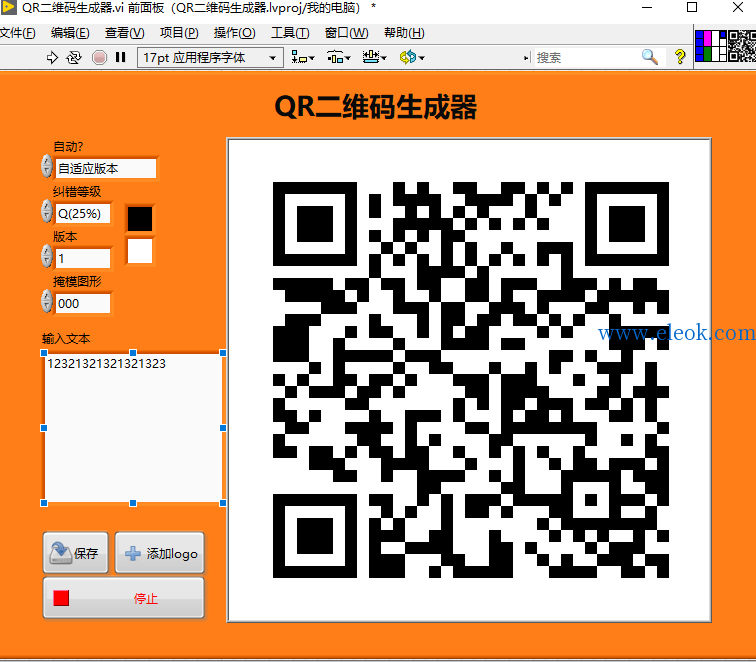This screenshot has width=756, height=662.
Task: Open the 项目(P) menu
Action: (179, 33)
